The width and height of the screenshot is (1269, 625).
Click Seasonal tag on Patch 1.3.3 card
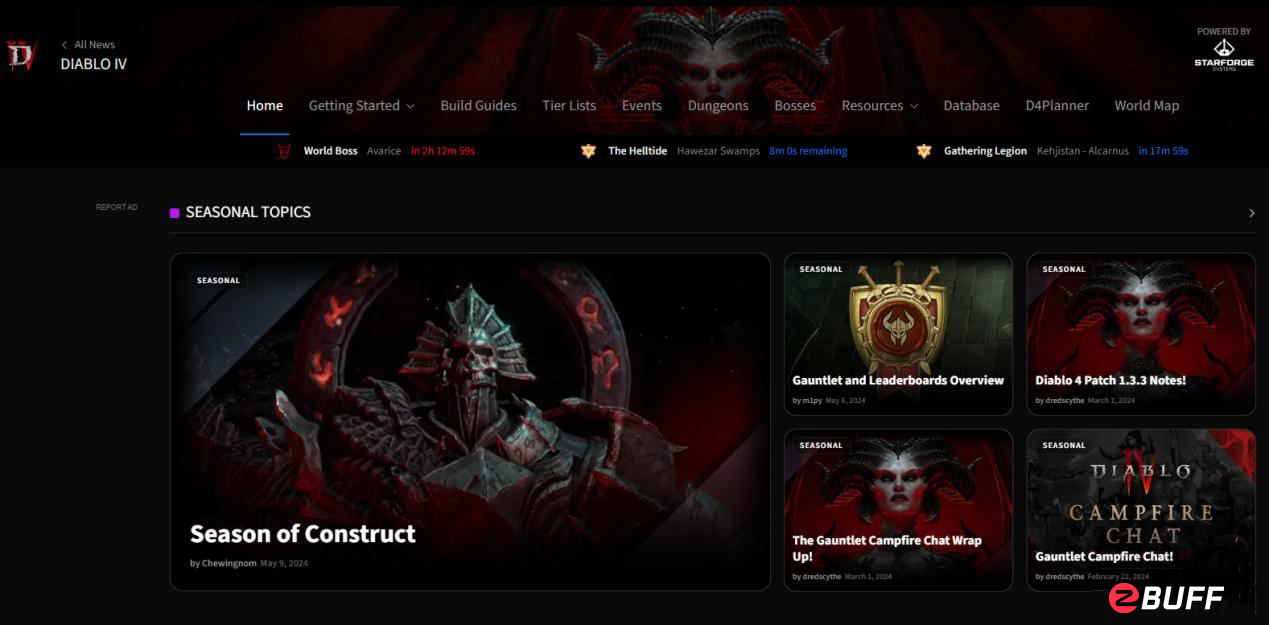pyautogui.click(x=1064, y=269)
